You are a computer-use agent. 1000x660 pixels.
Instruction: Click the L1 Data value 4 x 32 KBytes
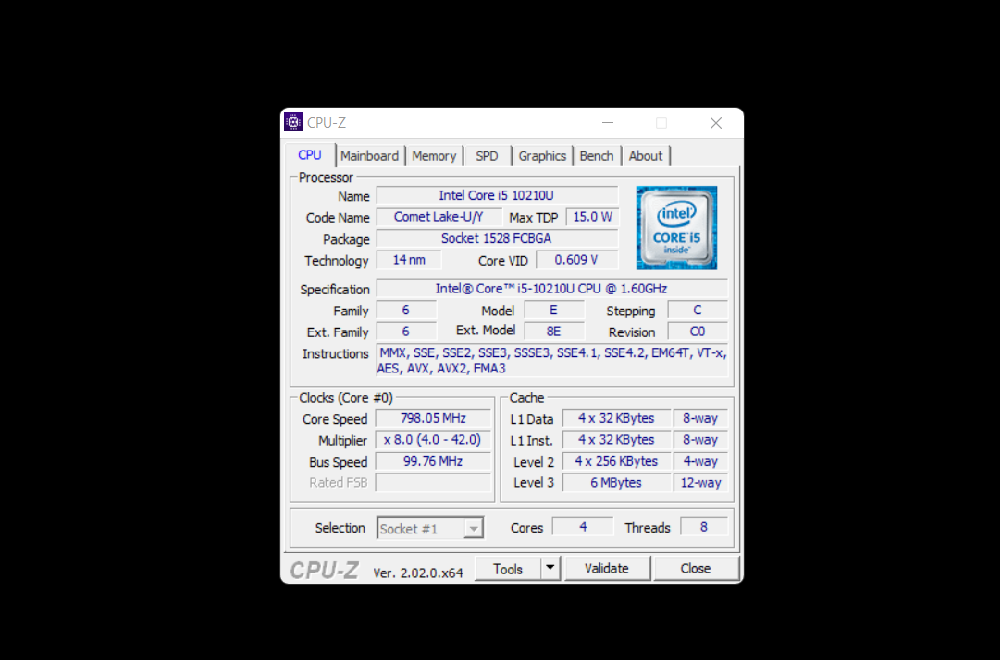[616, 418]
